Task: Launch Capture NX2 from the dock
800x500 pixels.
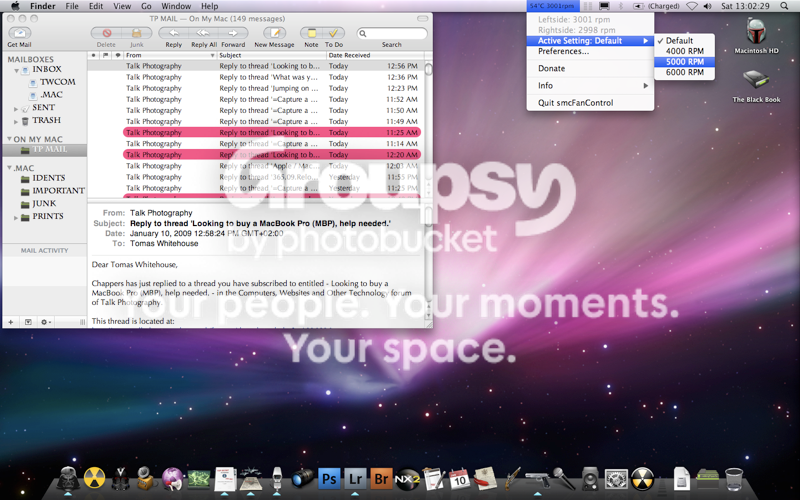Action: click(x=407, y=479)
